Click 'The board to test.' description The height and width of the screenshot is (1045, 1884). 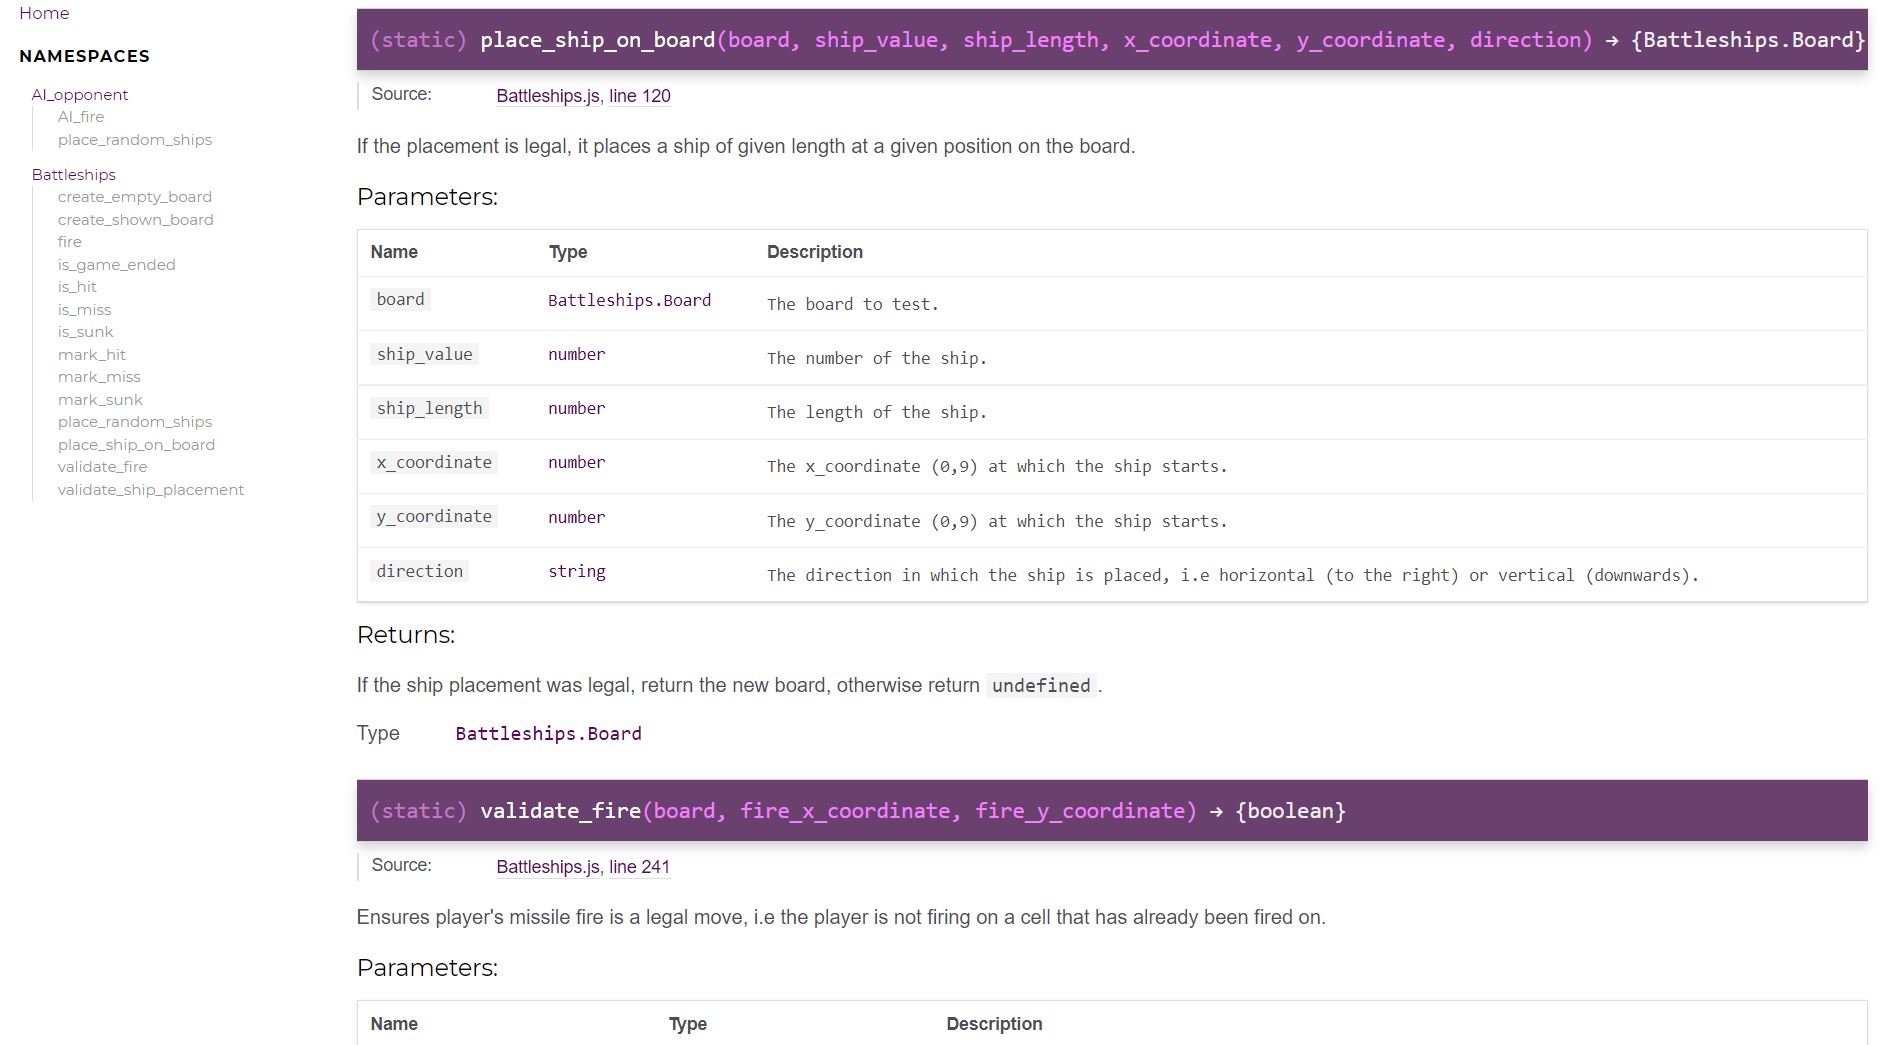coord(852,304)
